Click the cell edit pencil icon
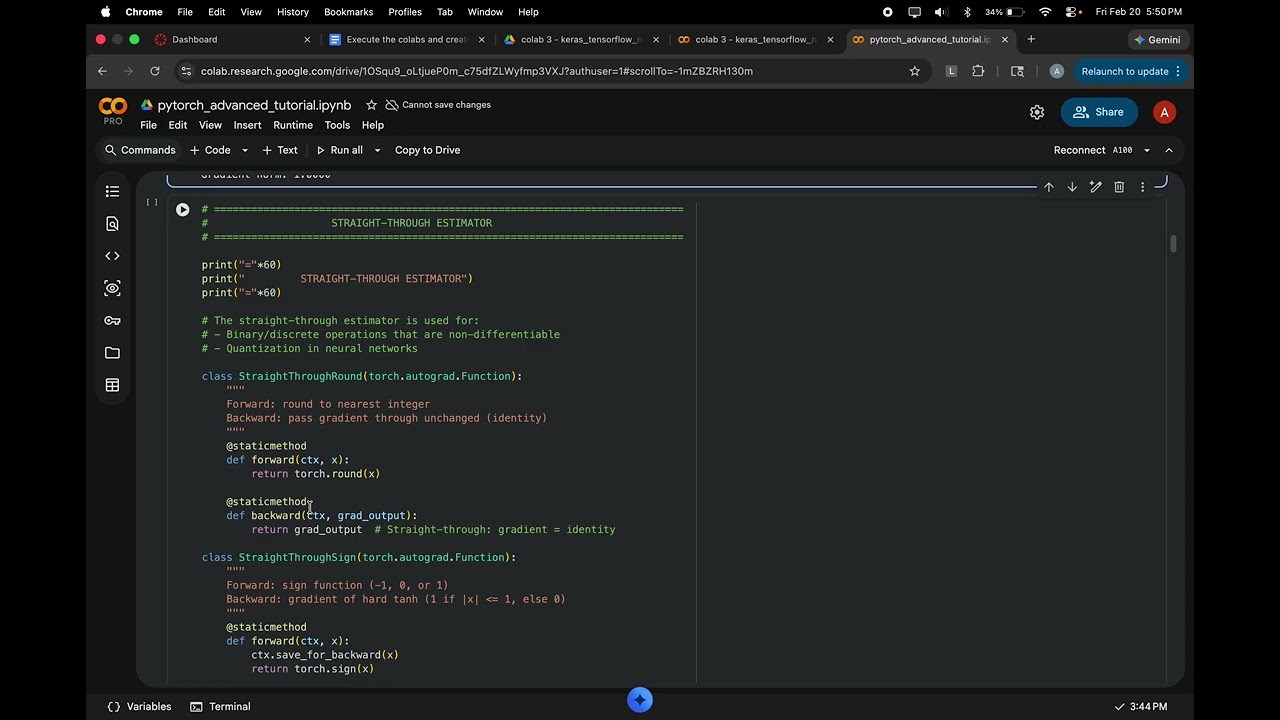 pyautogui.click(x=1095, y=187)
